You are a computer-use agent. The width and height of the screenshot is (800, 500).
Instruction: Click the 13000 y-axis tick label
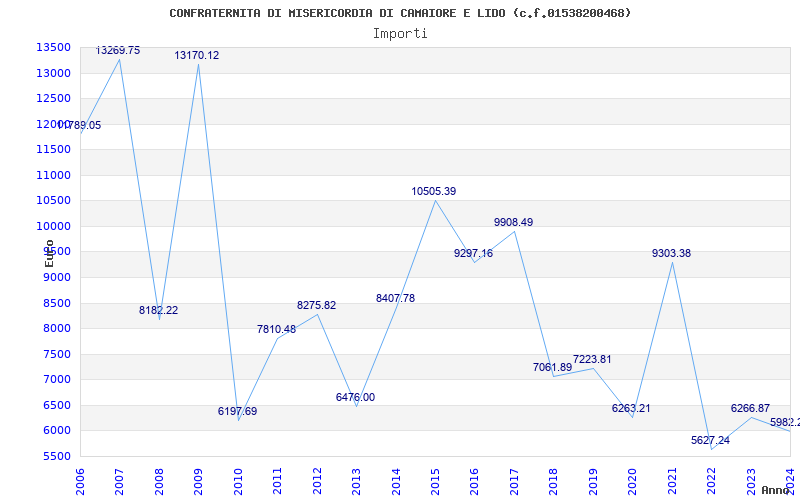[53, 73]
